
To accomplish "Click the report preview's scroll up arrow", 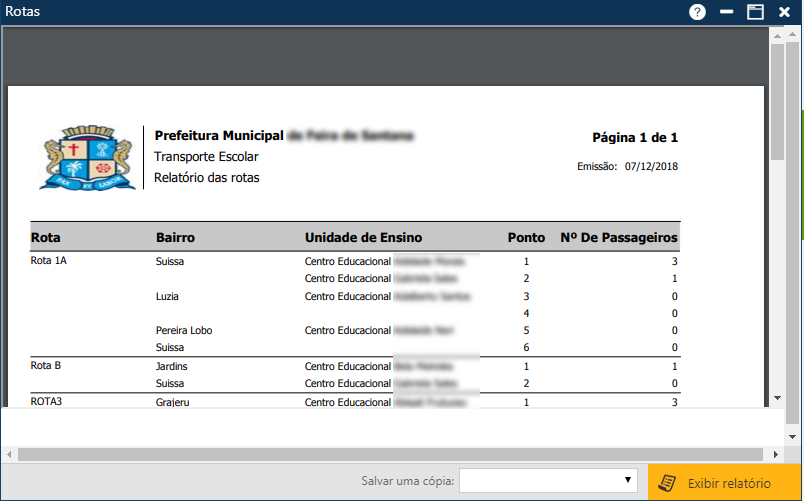I will coord(777,35).
